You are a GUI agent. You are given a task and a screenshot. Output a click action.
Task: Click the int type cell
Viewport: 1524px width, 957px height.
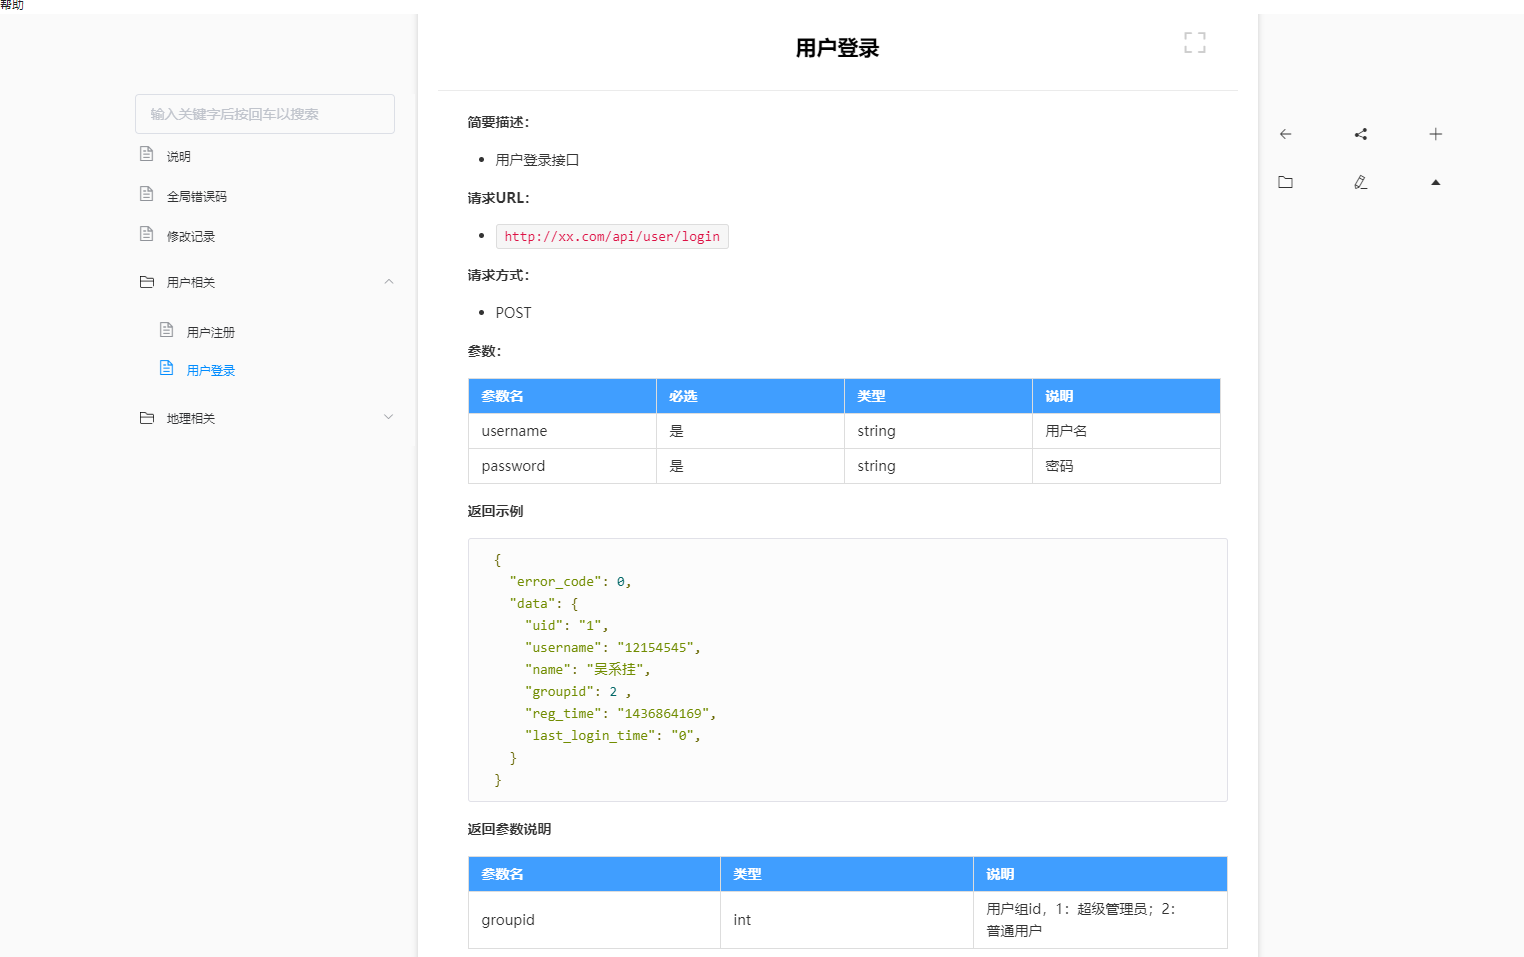847,920
